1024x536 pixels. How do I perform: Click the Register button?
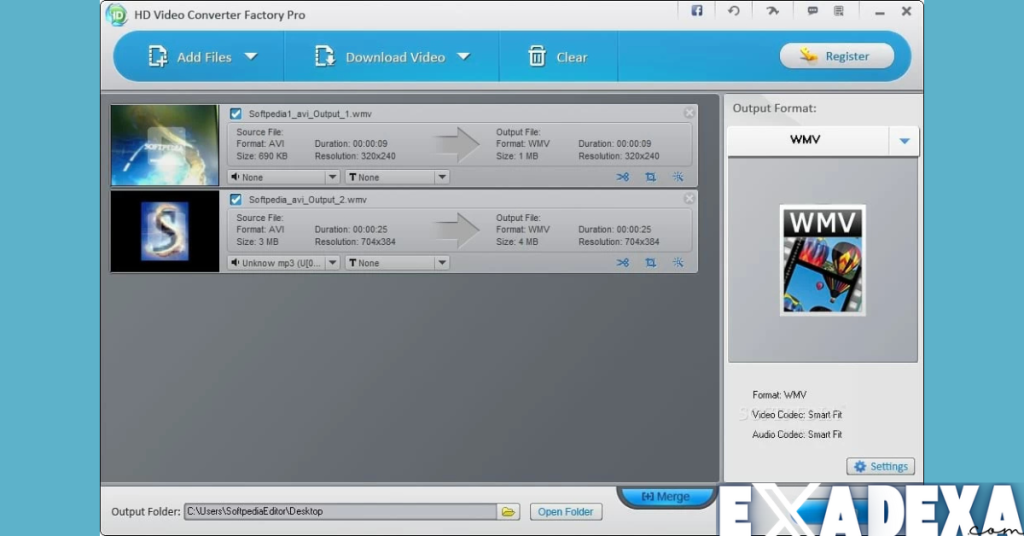[837, 56]
